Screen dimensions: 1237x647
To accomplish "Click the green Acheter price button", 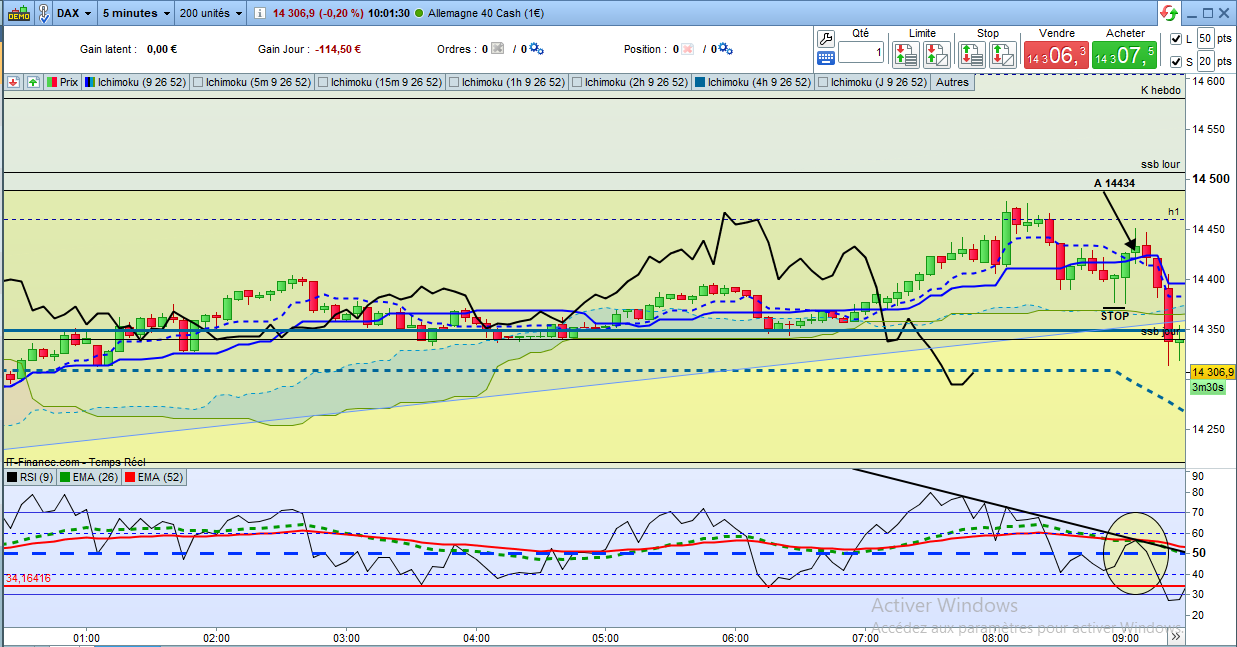I will [1125, 55].
